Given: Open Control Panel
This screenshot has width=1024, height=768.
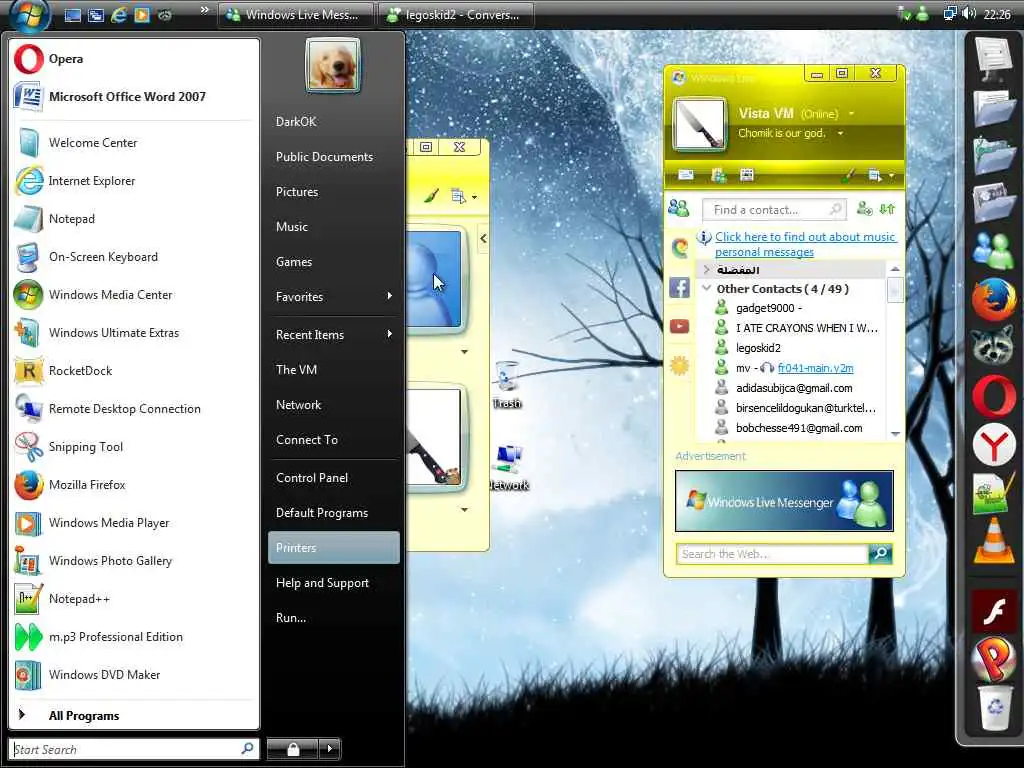Looking at the screenshot, I should coord(312,477).
